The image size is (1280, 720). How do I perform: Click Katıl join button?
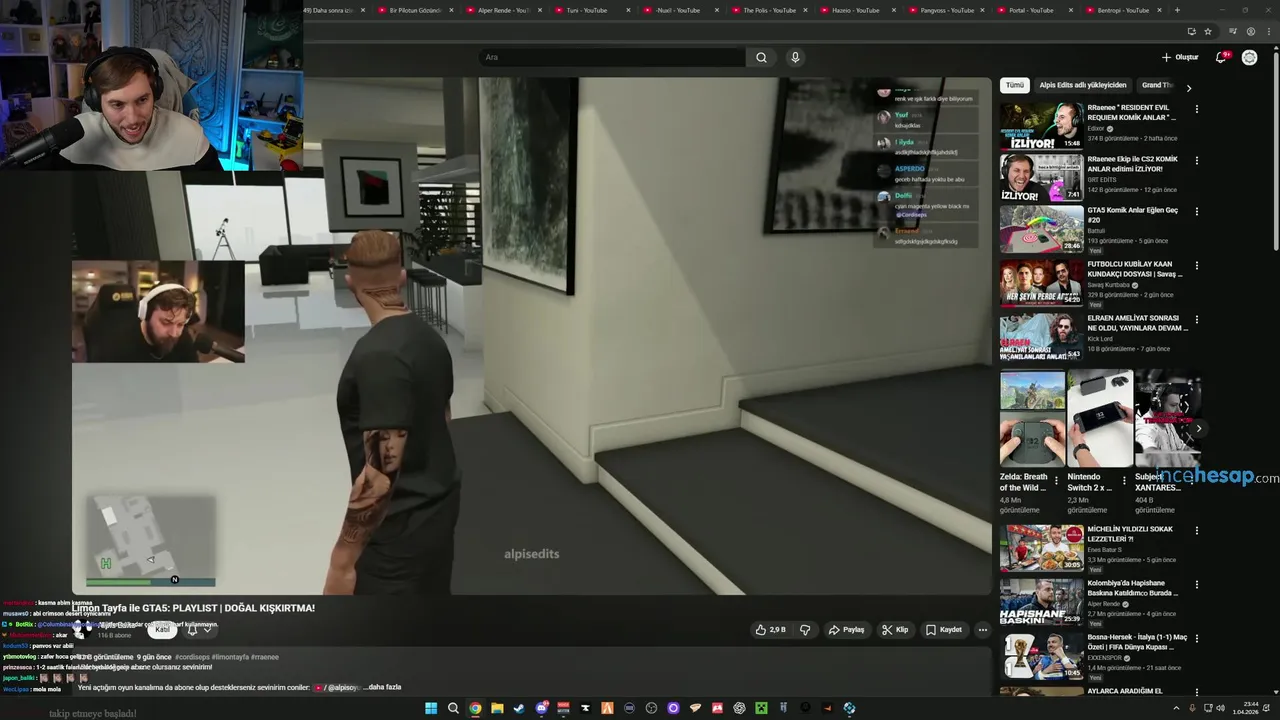click(162, 630)
